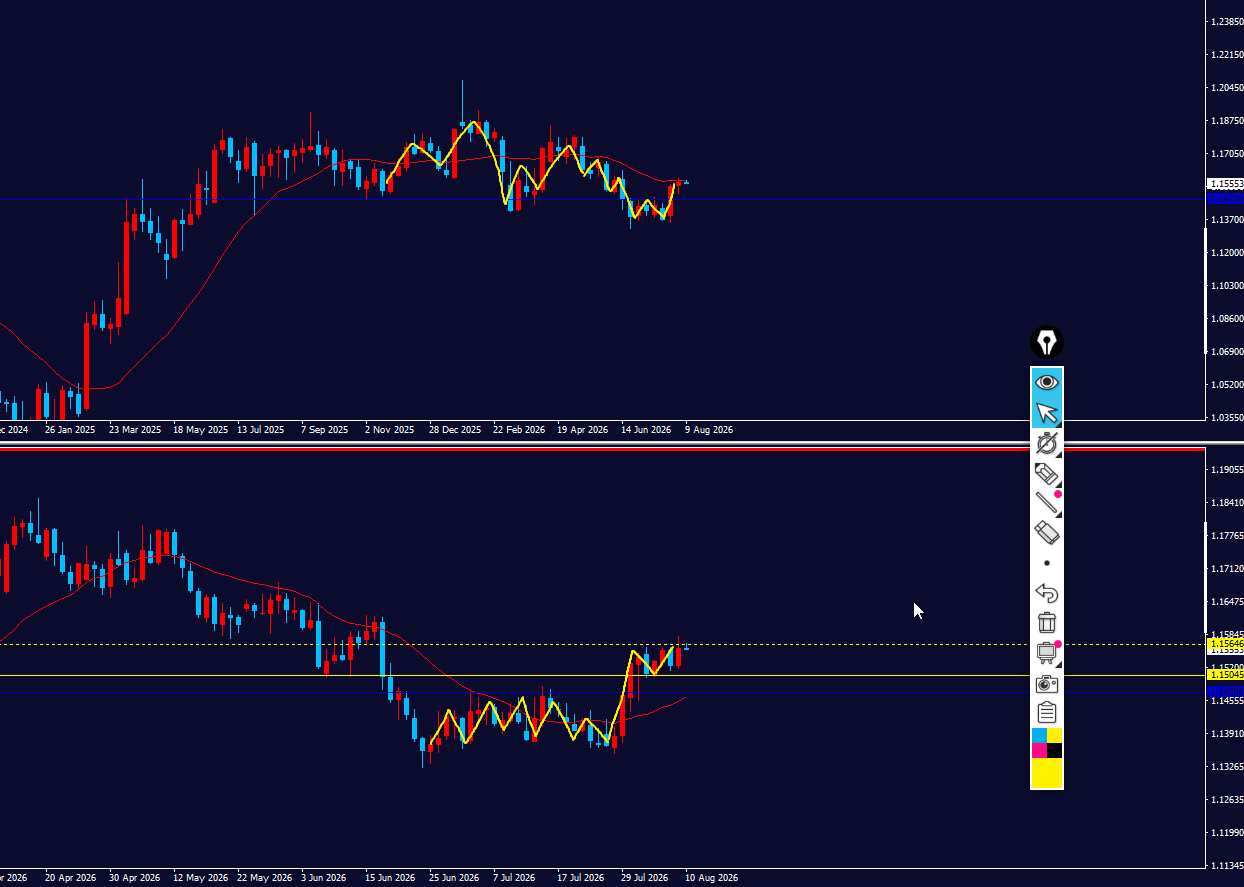Click the yellow 1.15646 price label
This screenshot has height=887, width=1244.
[x=1226, y=644]
